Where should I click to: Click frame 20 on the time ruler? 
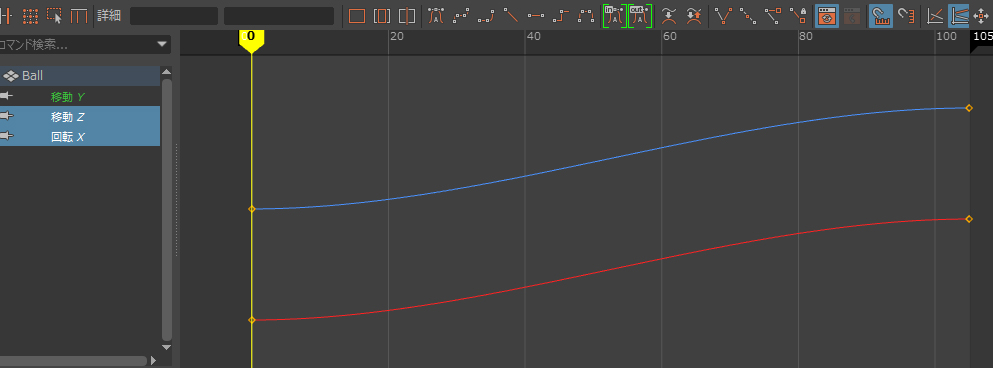pyautogui.click(x=396, y=37)
